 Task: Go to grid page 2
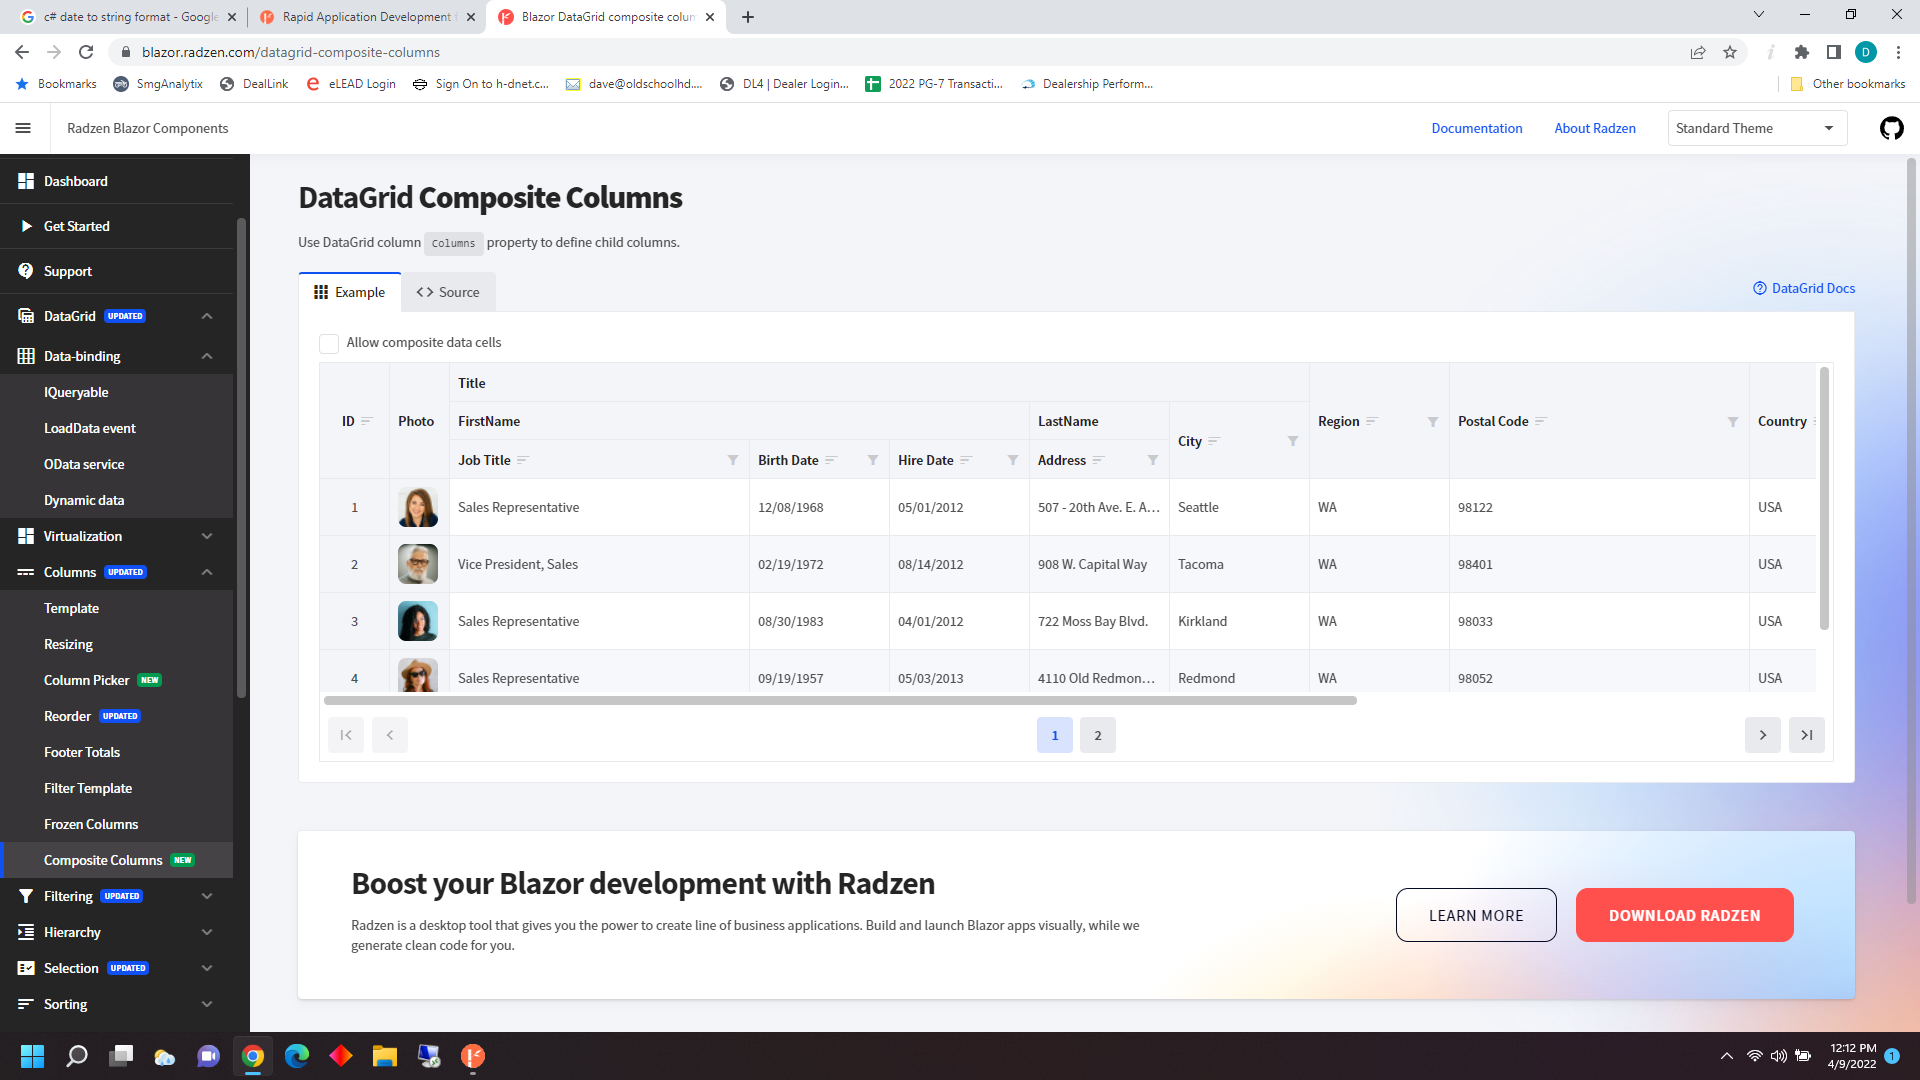point(1098,735)
